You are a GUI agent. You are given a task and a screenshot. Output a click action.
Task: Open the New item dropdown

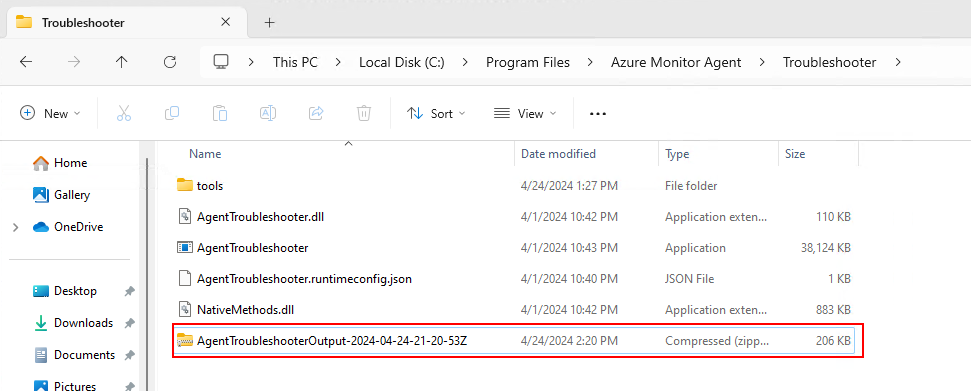[x=50, y=113]
